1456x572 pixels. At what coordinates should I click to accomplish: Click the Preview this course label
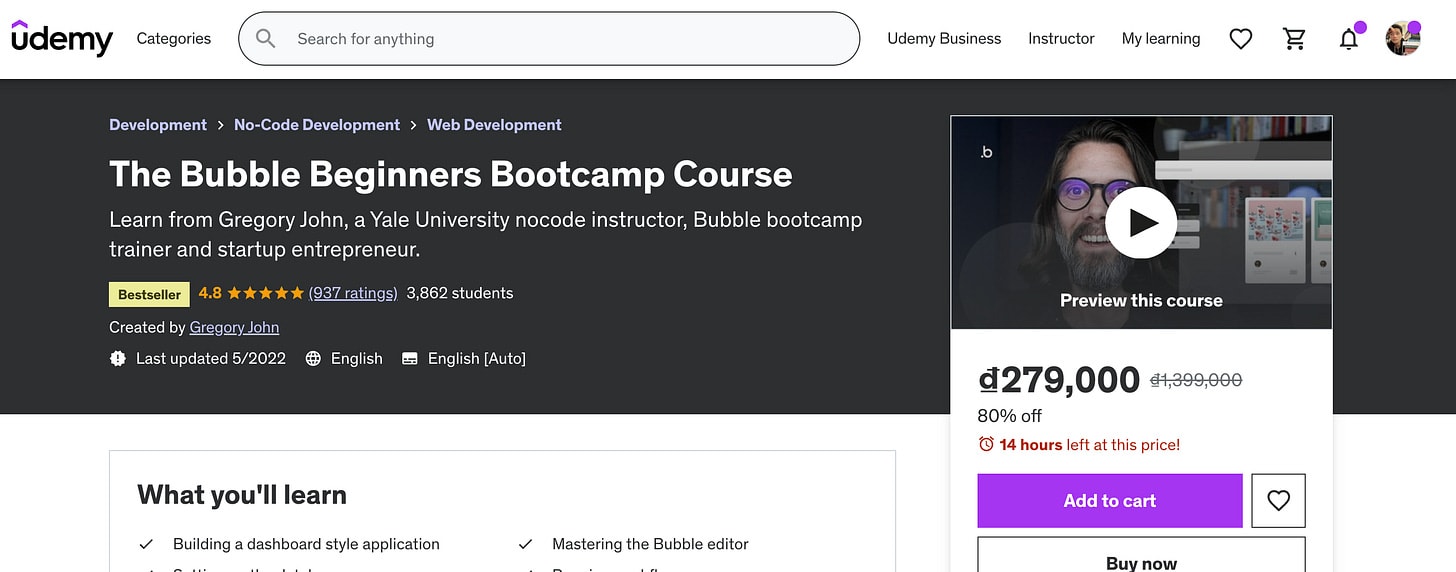pyautogui.click(x=1141, y=300)
